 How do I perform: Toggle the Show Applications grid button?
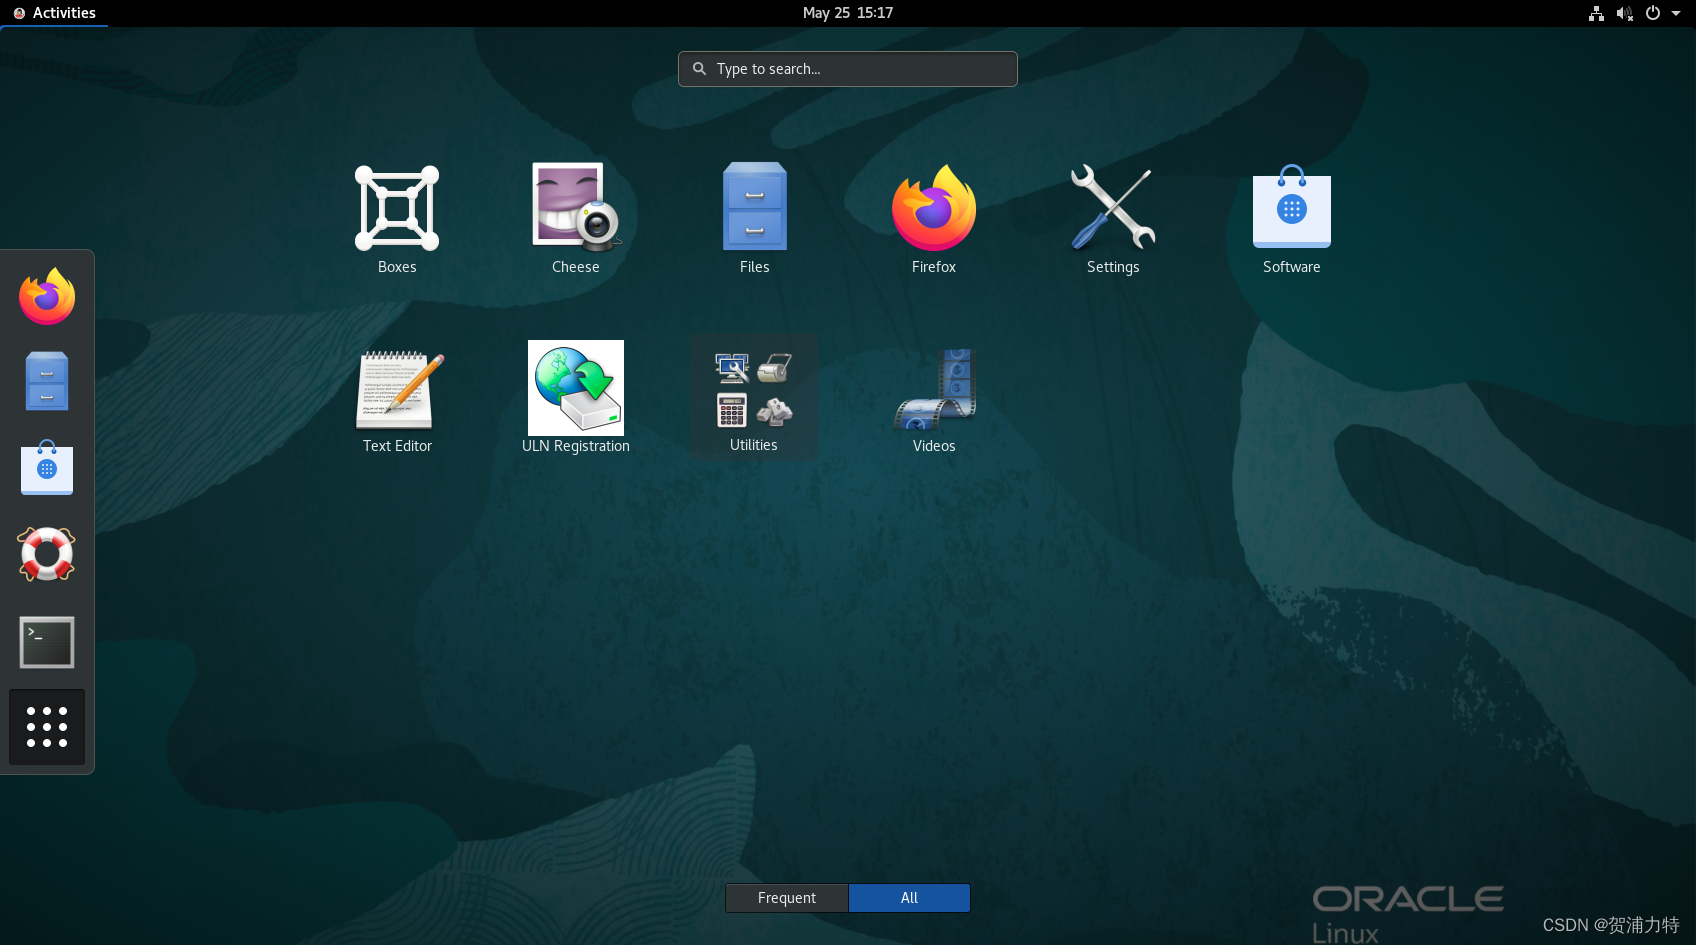pos(47,727)
